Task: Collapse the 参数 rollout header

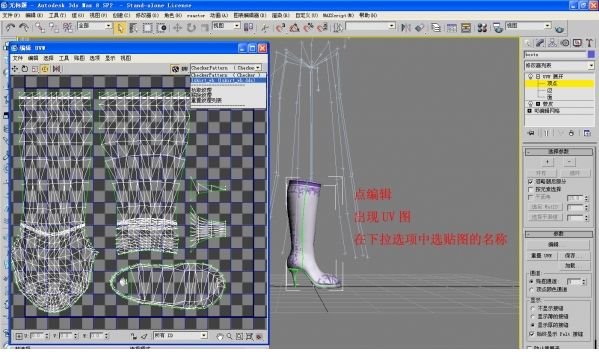Action: click(559, 234)
